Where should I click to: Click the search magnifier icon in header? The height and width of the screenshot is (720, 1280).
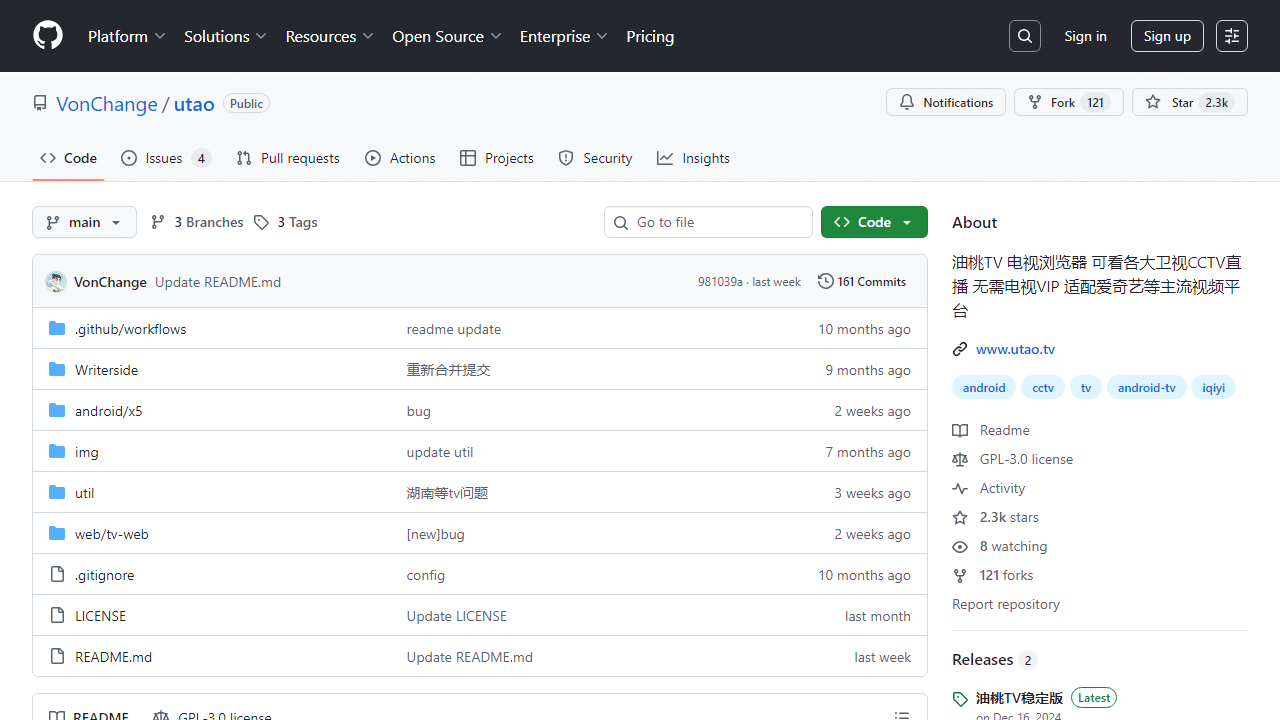[1025, 36]
